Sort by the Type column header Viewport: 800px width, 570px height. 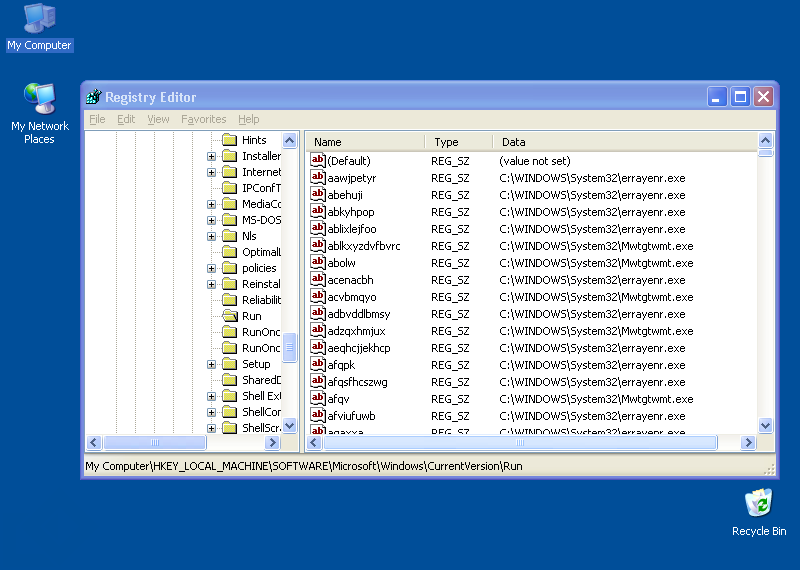point(459,142)
